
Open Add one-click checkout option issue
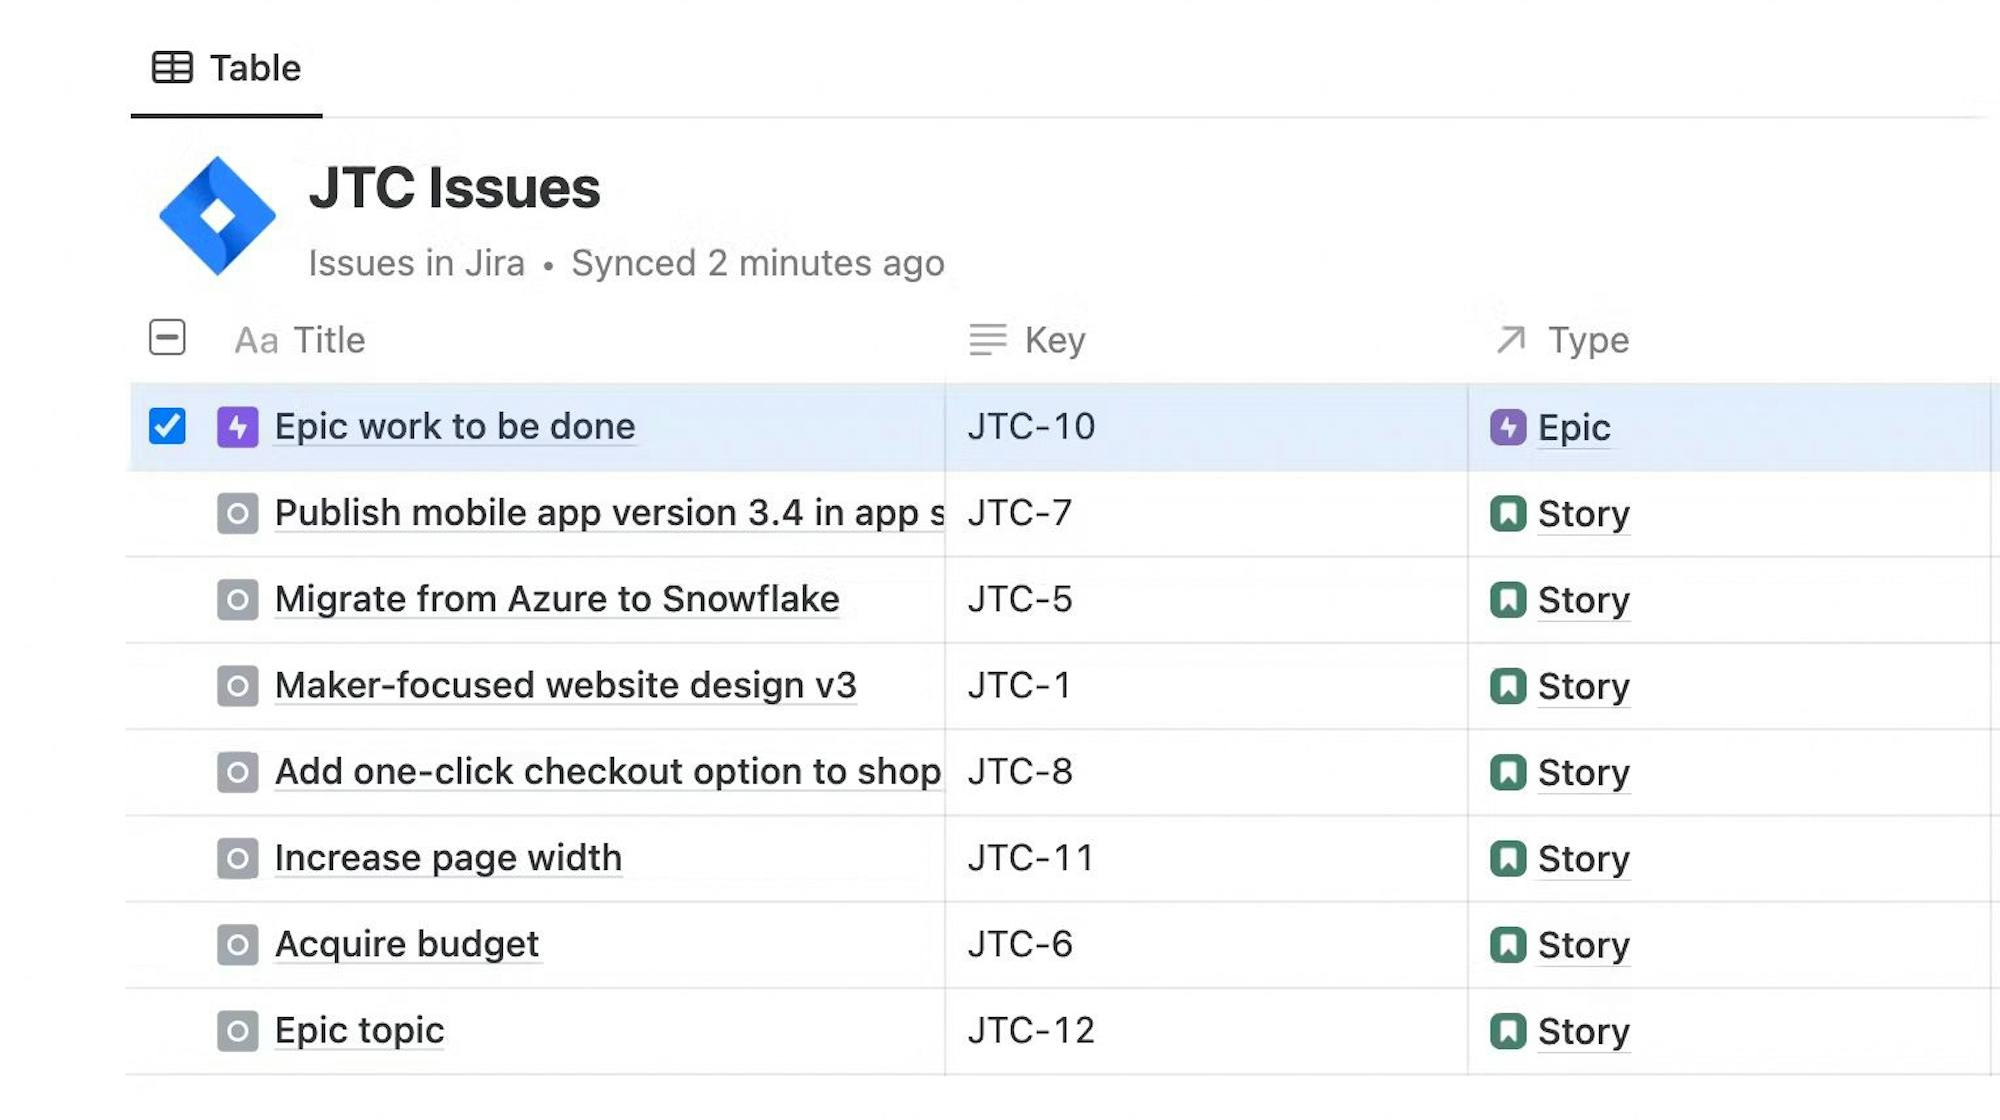608,771
